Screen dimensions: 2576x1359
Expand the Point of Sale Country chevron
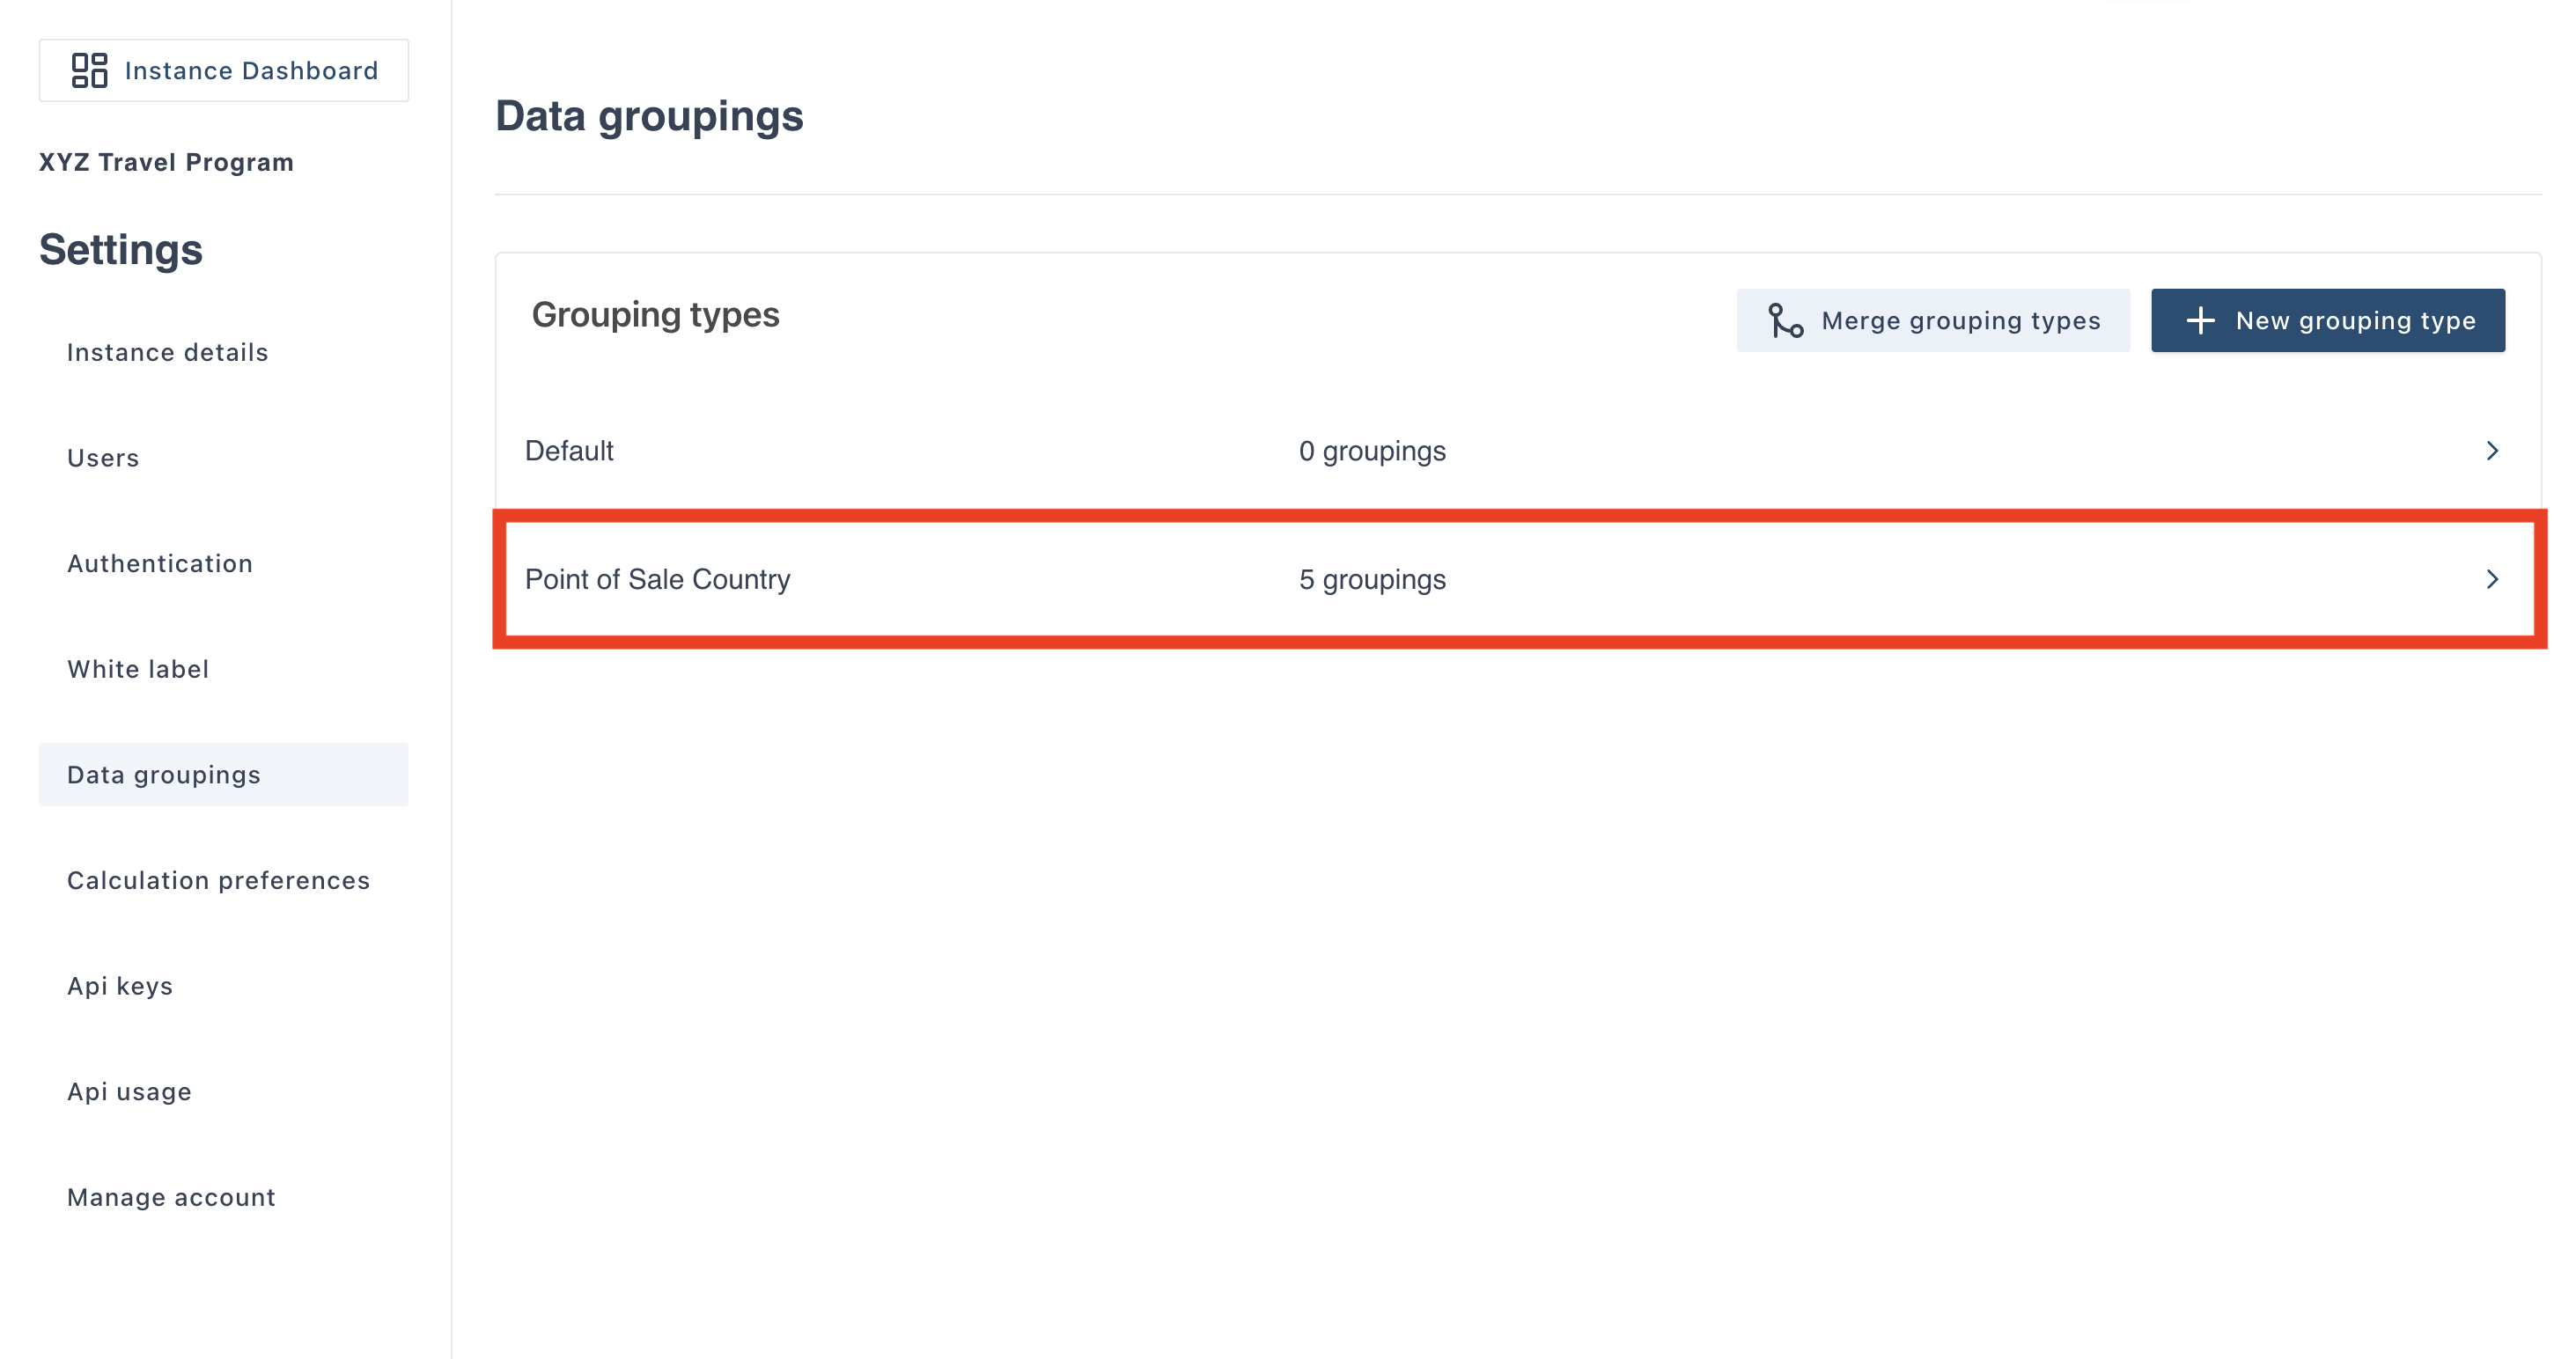tap(2492, 580)
